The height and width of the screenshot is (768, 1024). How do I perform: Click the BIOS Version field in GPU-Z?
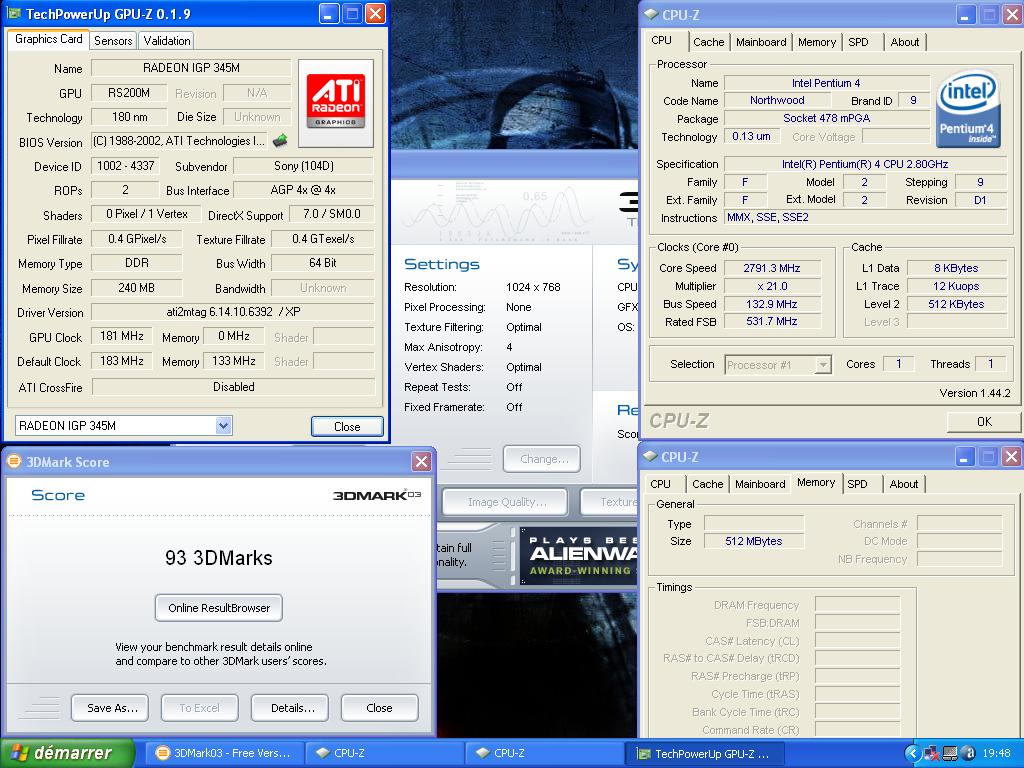pos(180,141)
